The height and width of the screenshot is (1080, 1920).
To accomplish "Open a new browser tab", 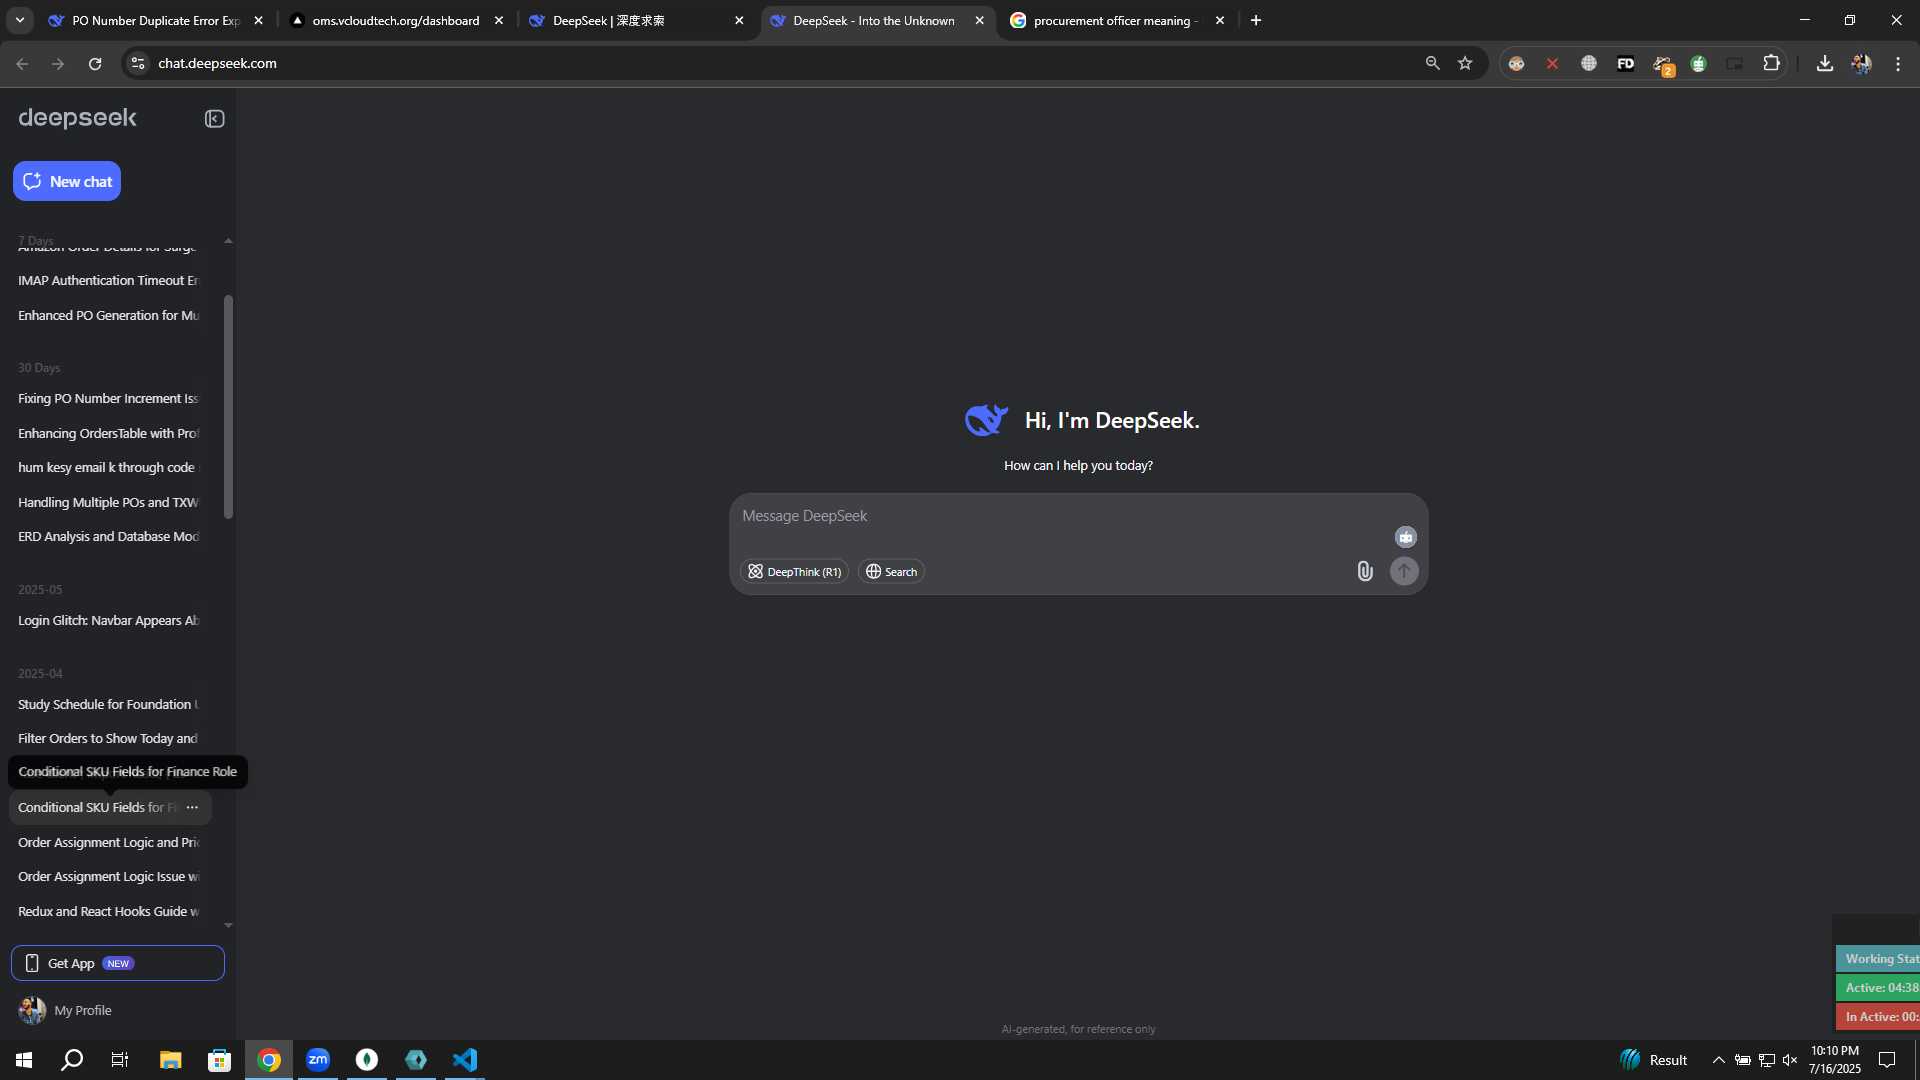I will tap(1256, 20).
